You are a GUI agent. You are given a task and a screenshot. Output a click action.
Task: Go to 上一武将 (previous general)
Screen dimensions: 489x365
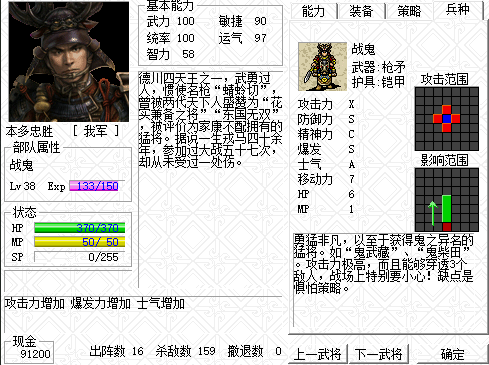pyautogui.click(x=317, y=354)
